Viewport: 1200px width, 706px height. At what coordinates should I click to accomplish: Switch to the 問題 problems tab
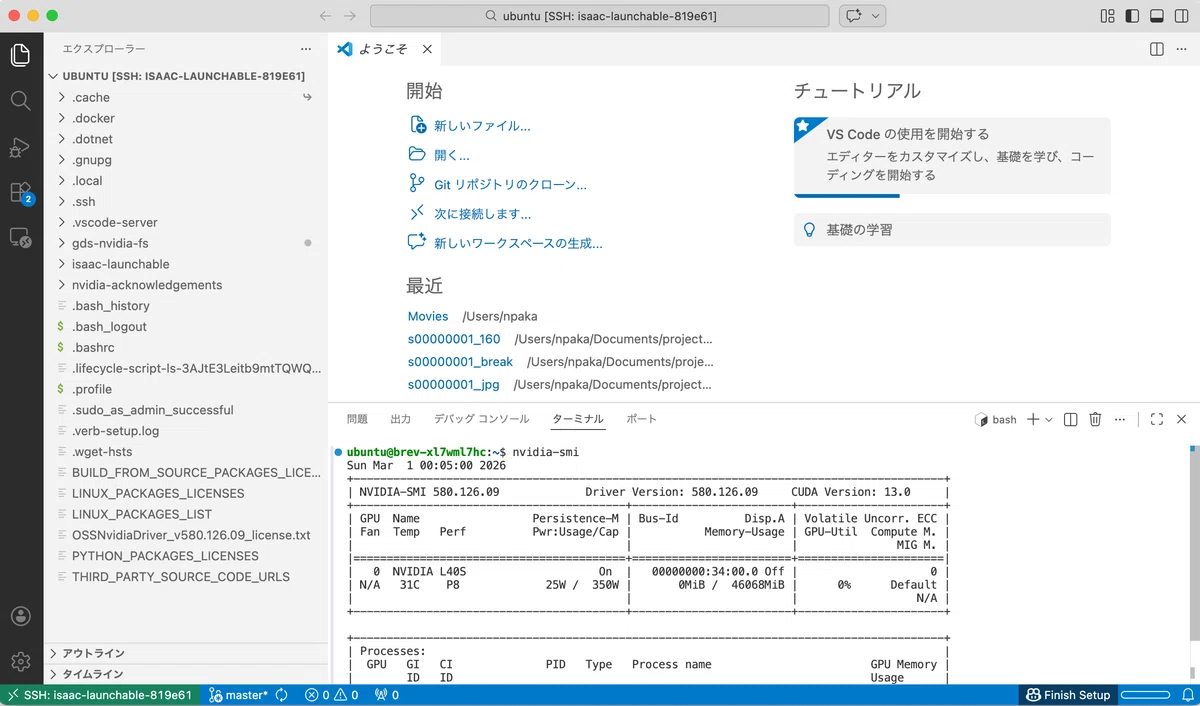click(357, 419)
